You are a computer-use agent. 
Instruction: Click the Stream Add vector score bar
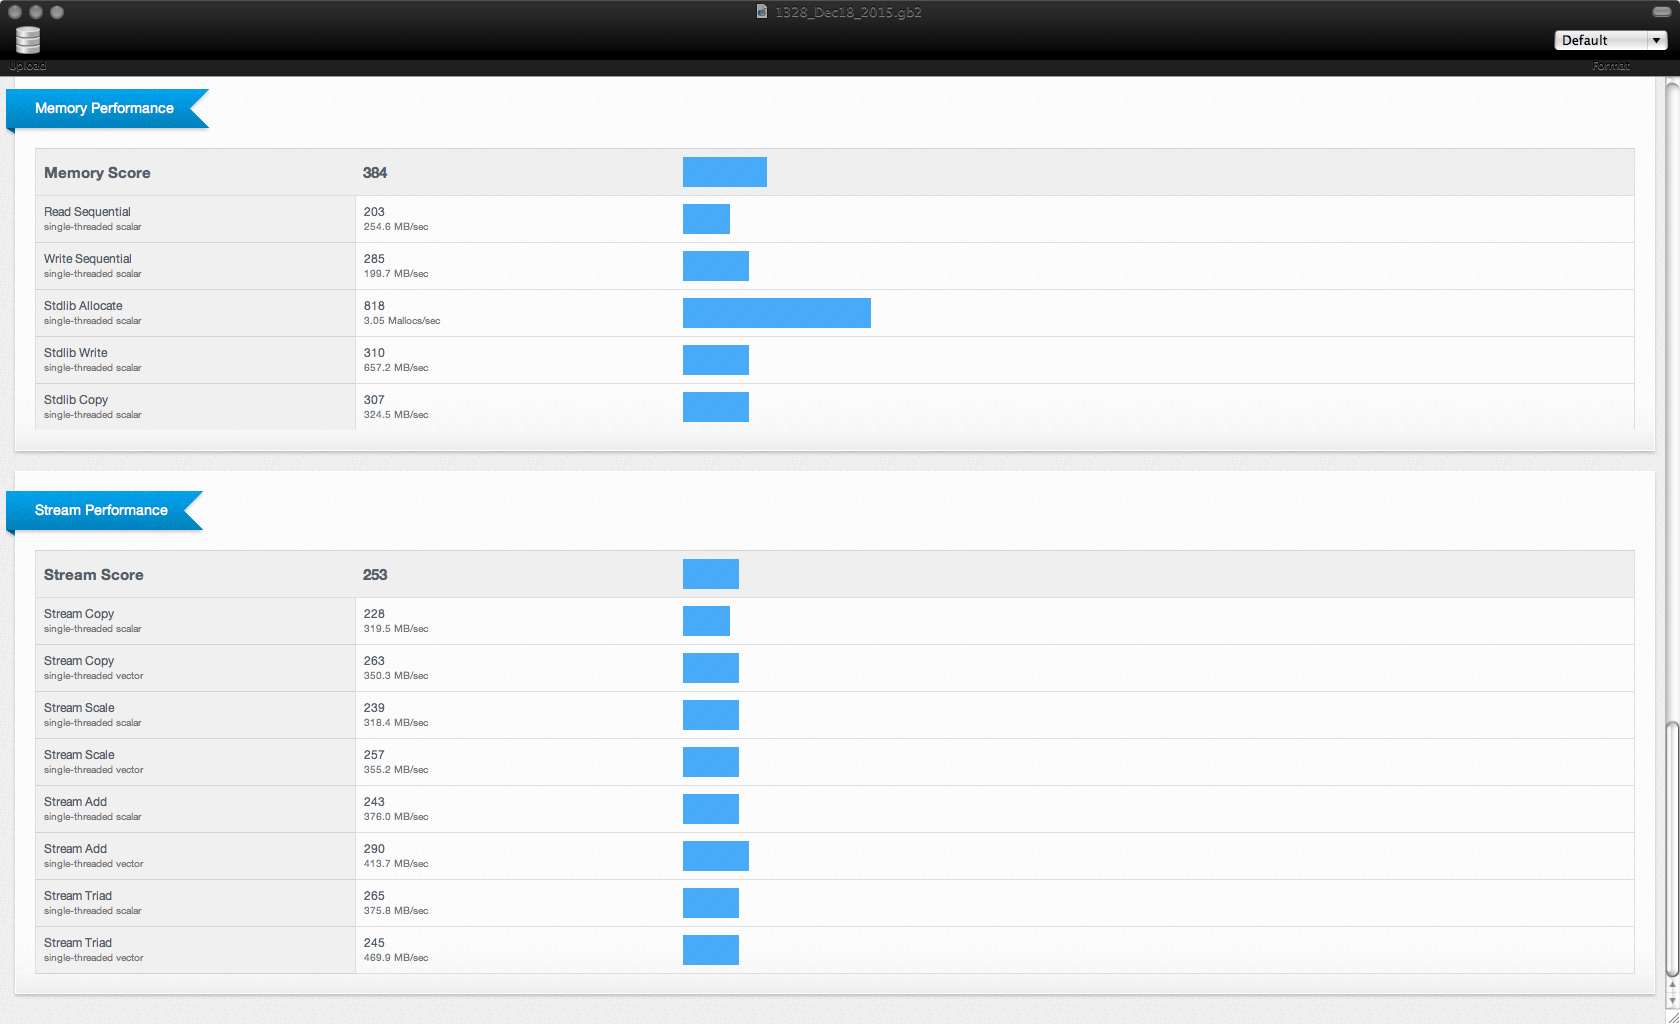pos(716,856)
